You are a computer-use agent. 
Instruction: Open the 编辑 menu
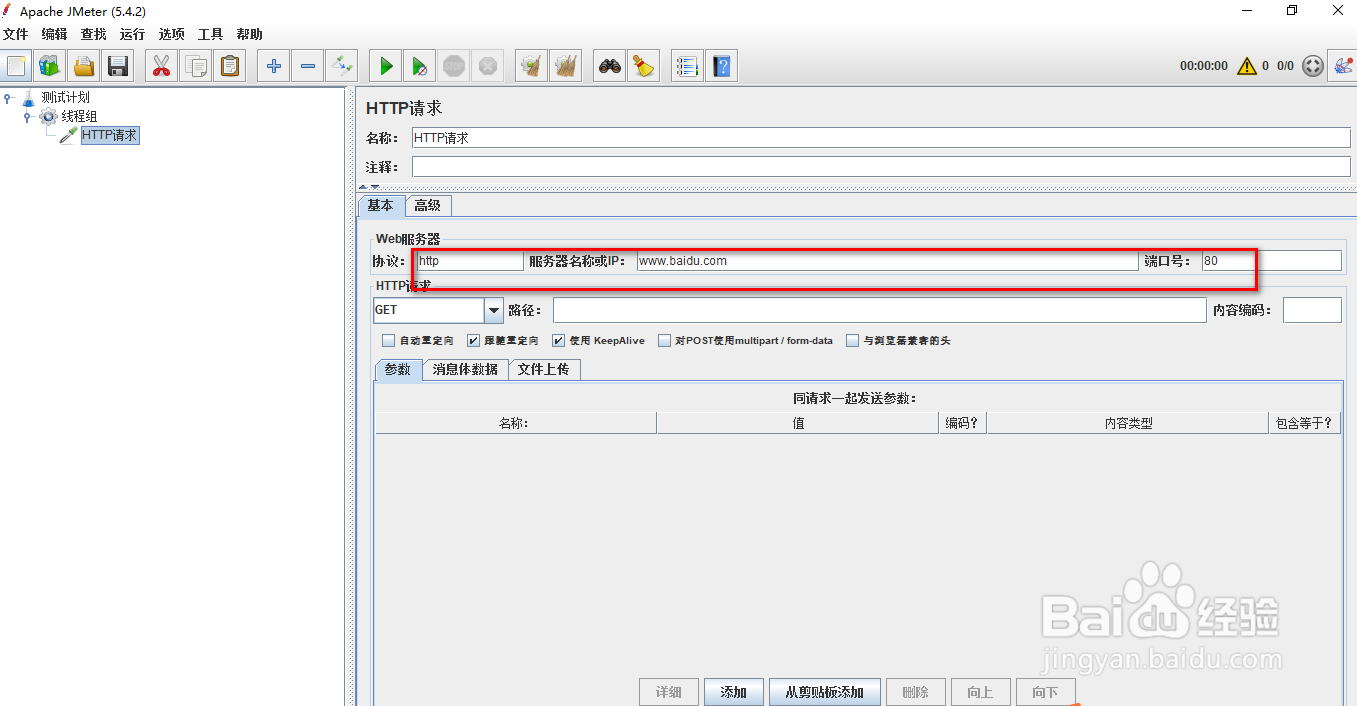(54, 34)
